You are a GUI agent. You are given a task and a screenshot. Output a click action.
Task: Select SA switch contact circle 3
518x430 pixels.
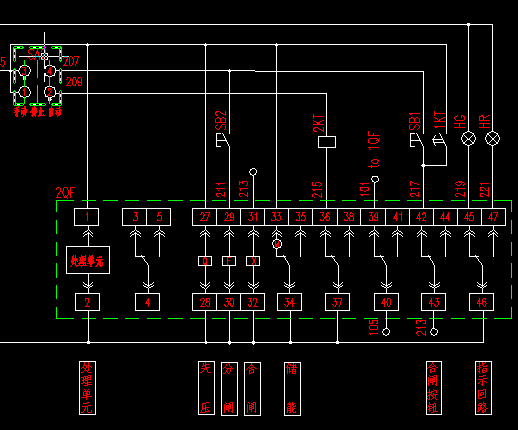click(24, 71)
